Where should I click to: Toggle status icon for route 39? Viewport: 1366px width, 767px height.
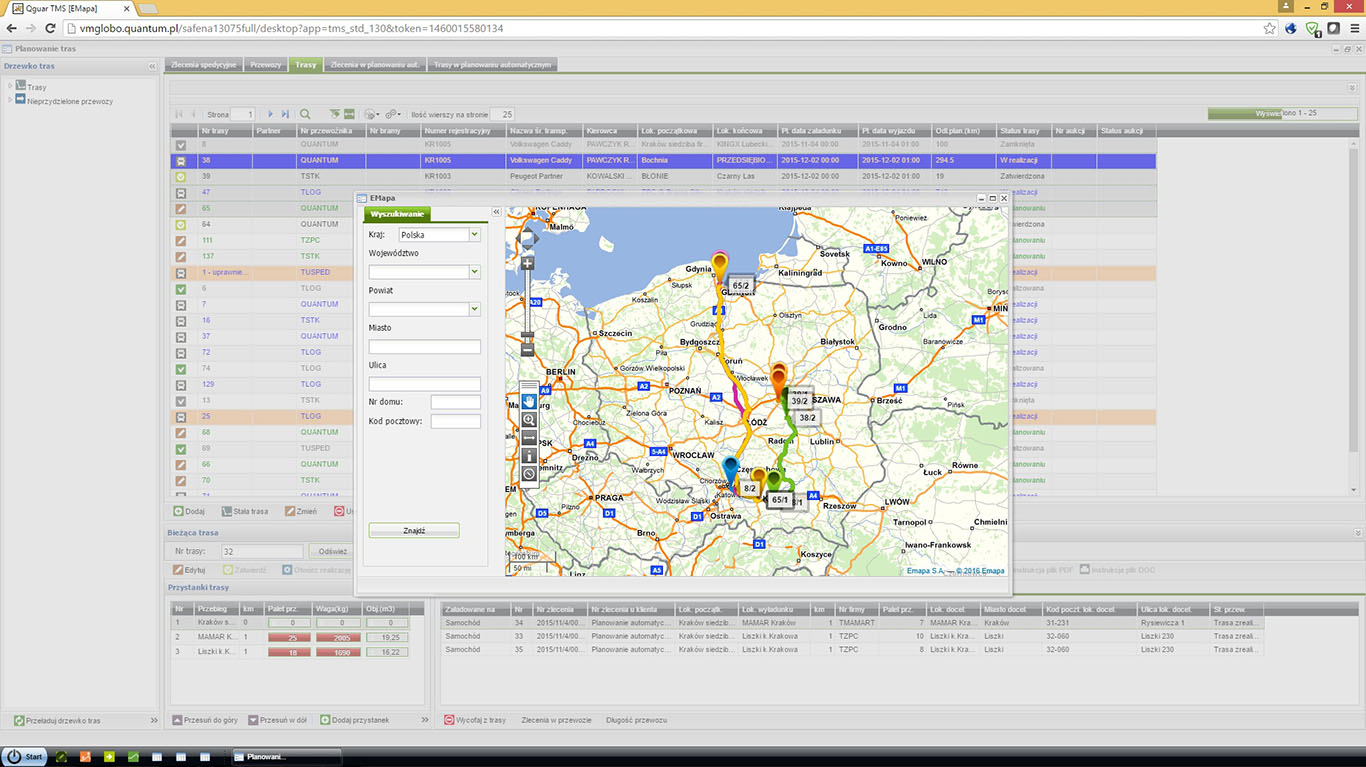pyautogui.click(x=180, y=176)
